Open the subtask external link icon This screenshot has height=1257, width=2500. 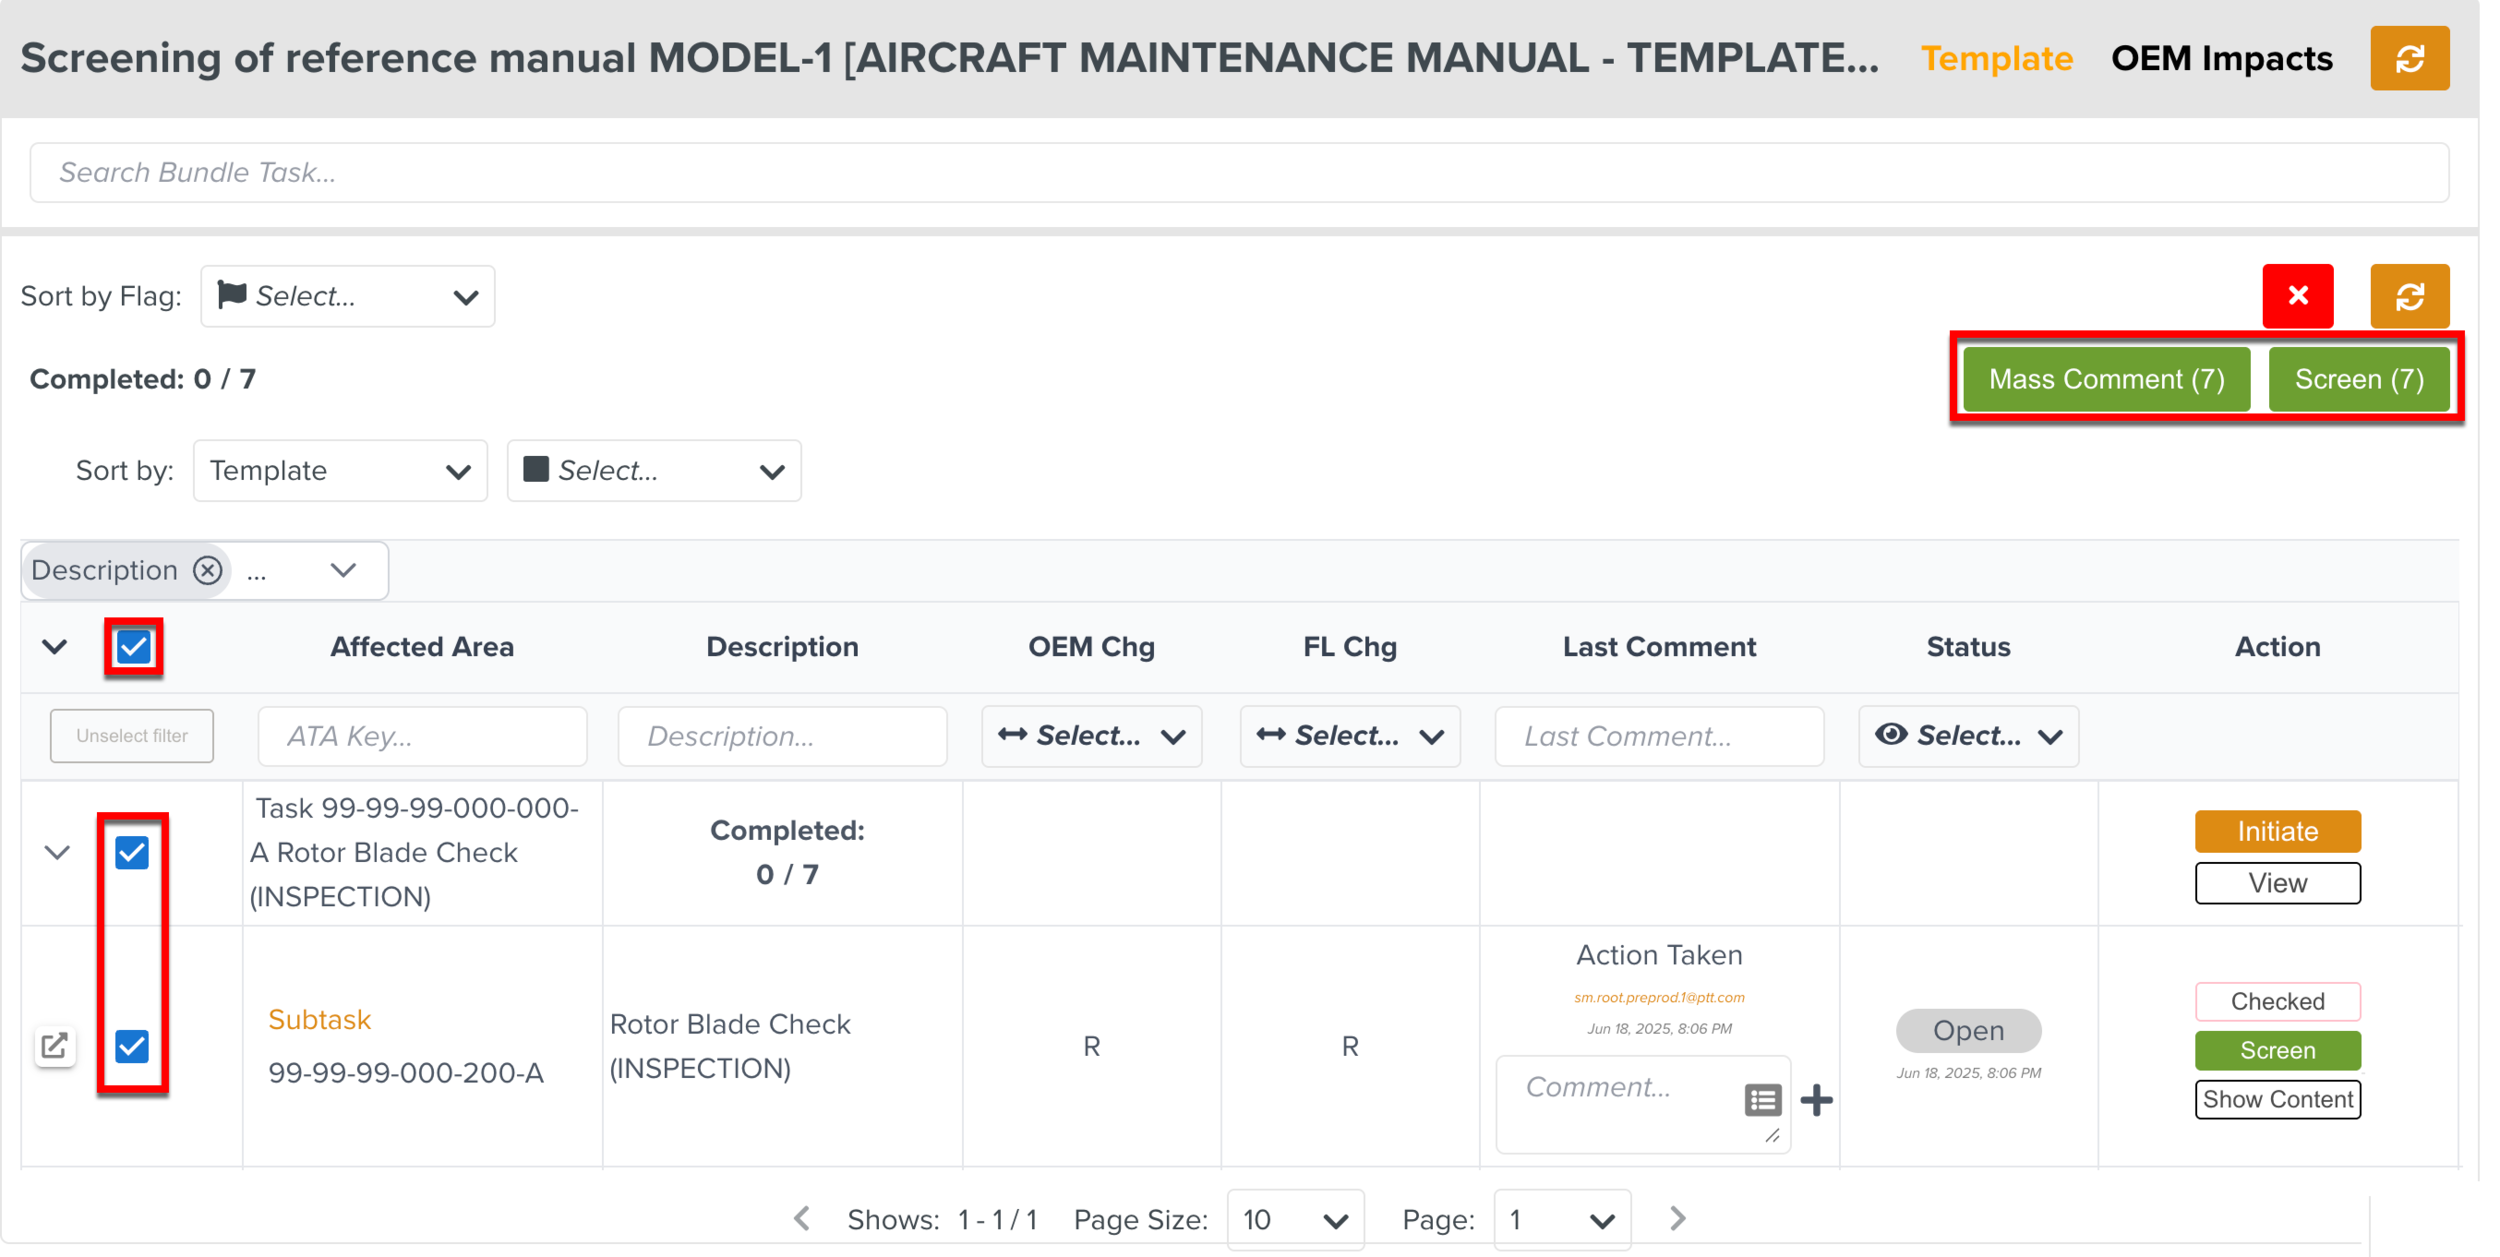pyautogui.click(x=55, y=1046)
